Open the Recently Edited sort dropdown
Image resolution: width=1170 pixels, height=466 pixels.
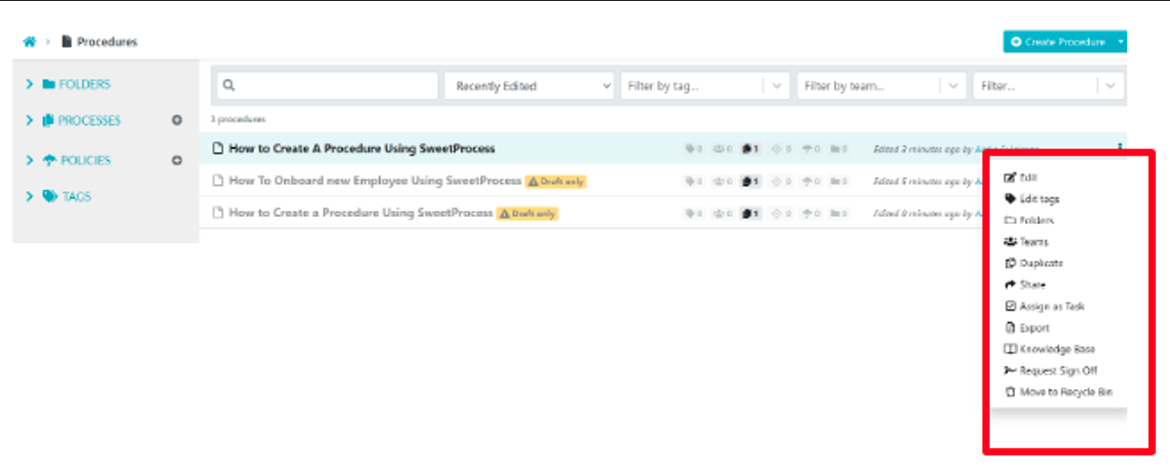(528, 86)
